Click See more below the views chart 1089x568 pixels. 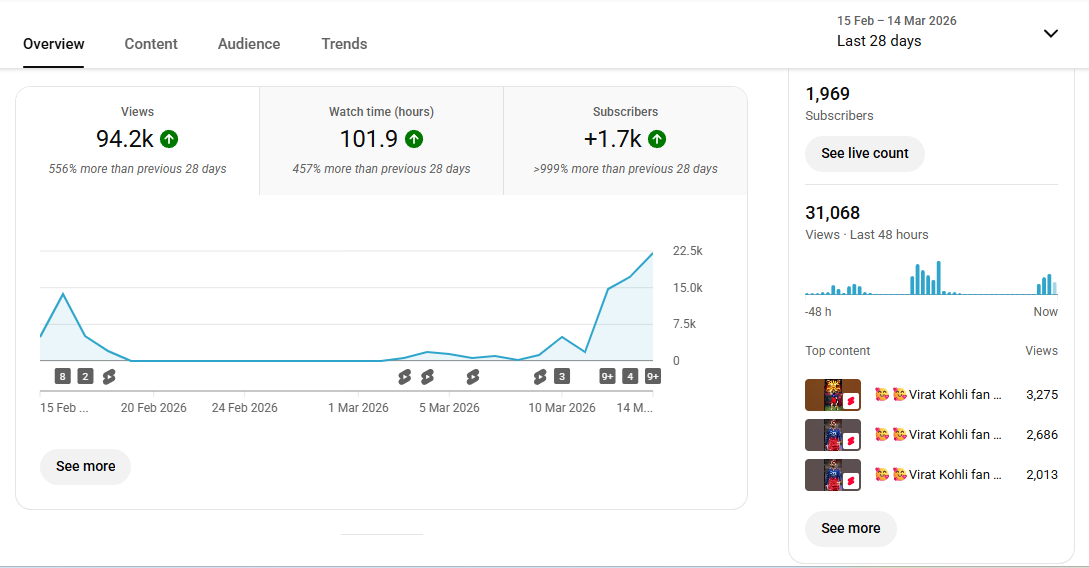pos(85,466)
